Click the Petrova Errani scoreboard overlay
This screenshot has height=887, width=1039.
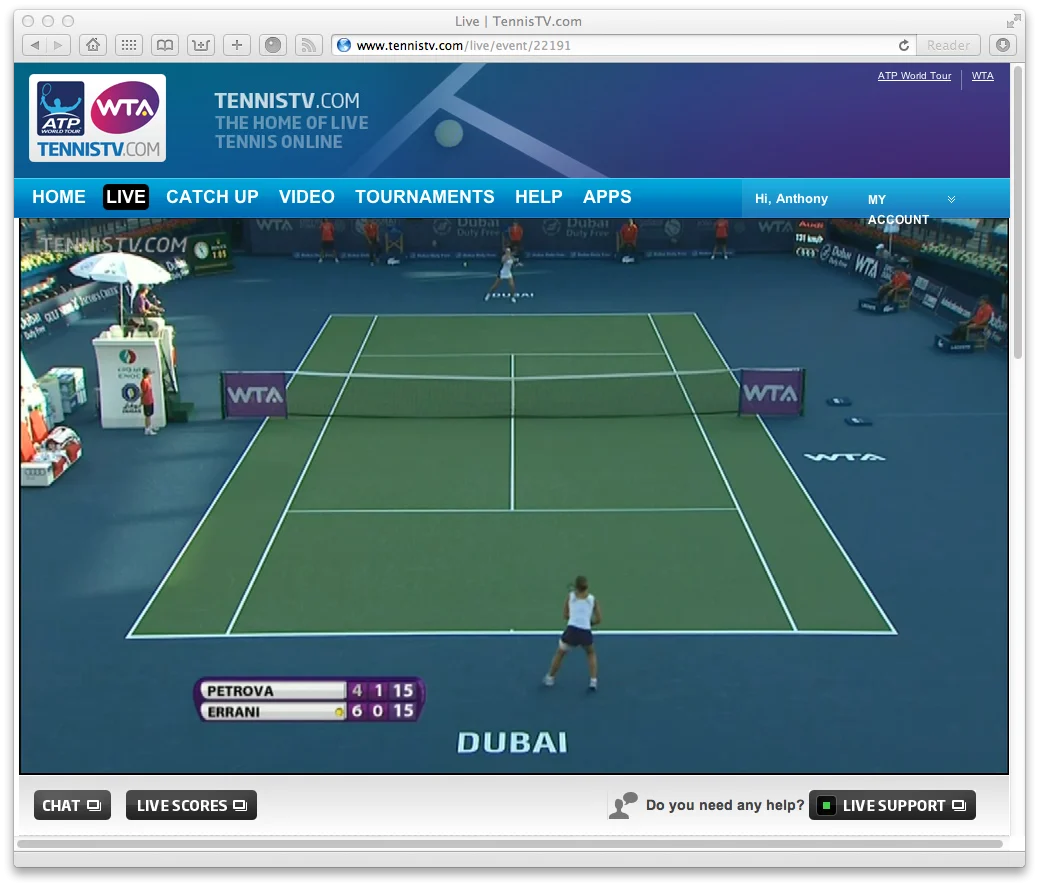pyautogui.click(x=309, y=700)
